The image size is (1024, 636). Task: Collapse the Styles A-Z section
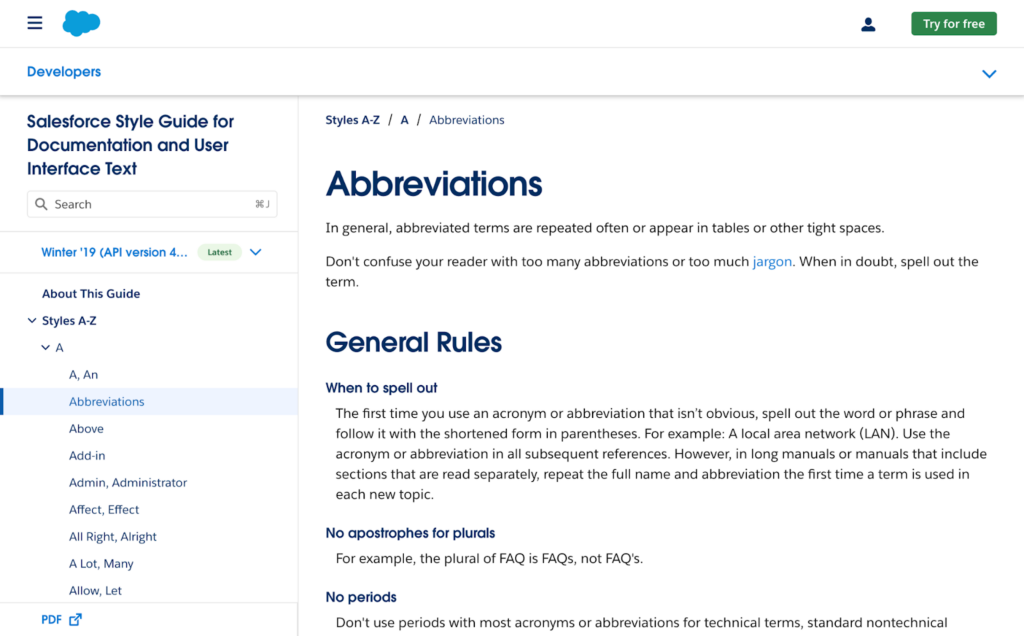click(x=31, y=320)
